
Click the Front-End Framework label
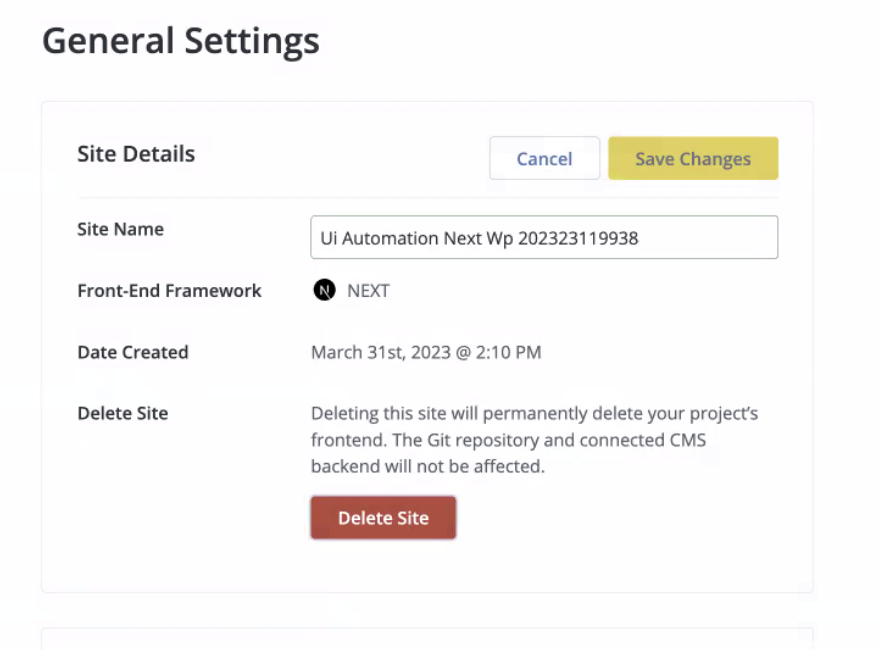[x=169, y=291]
